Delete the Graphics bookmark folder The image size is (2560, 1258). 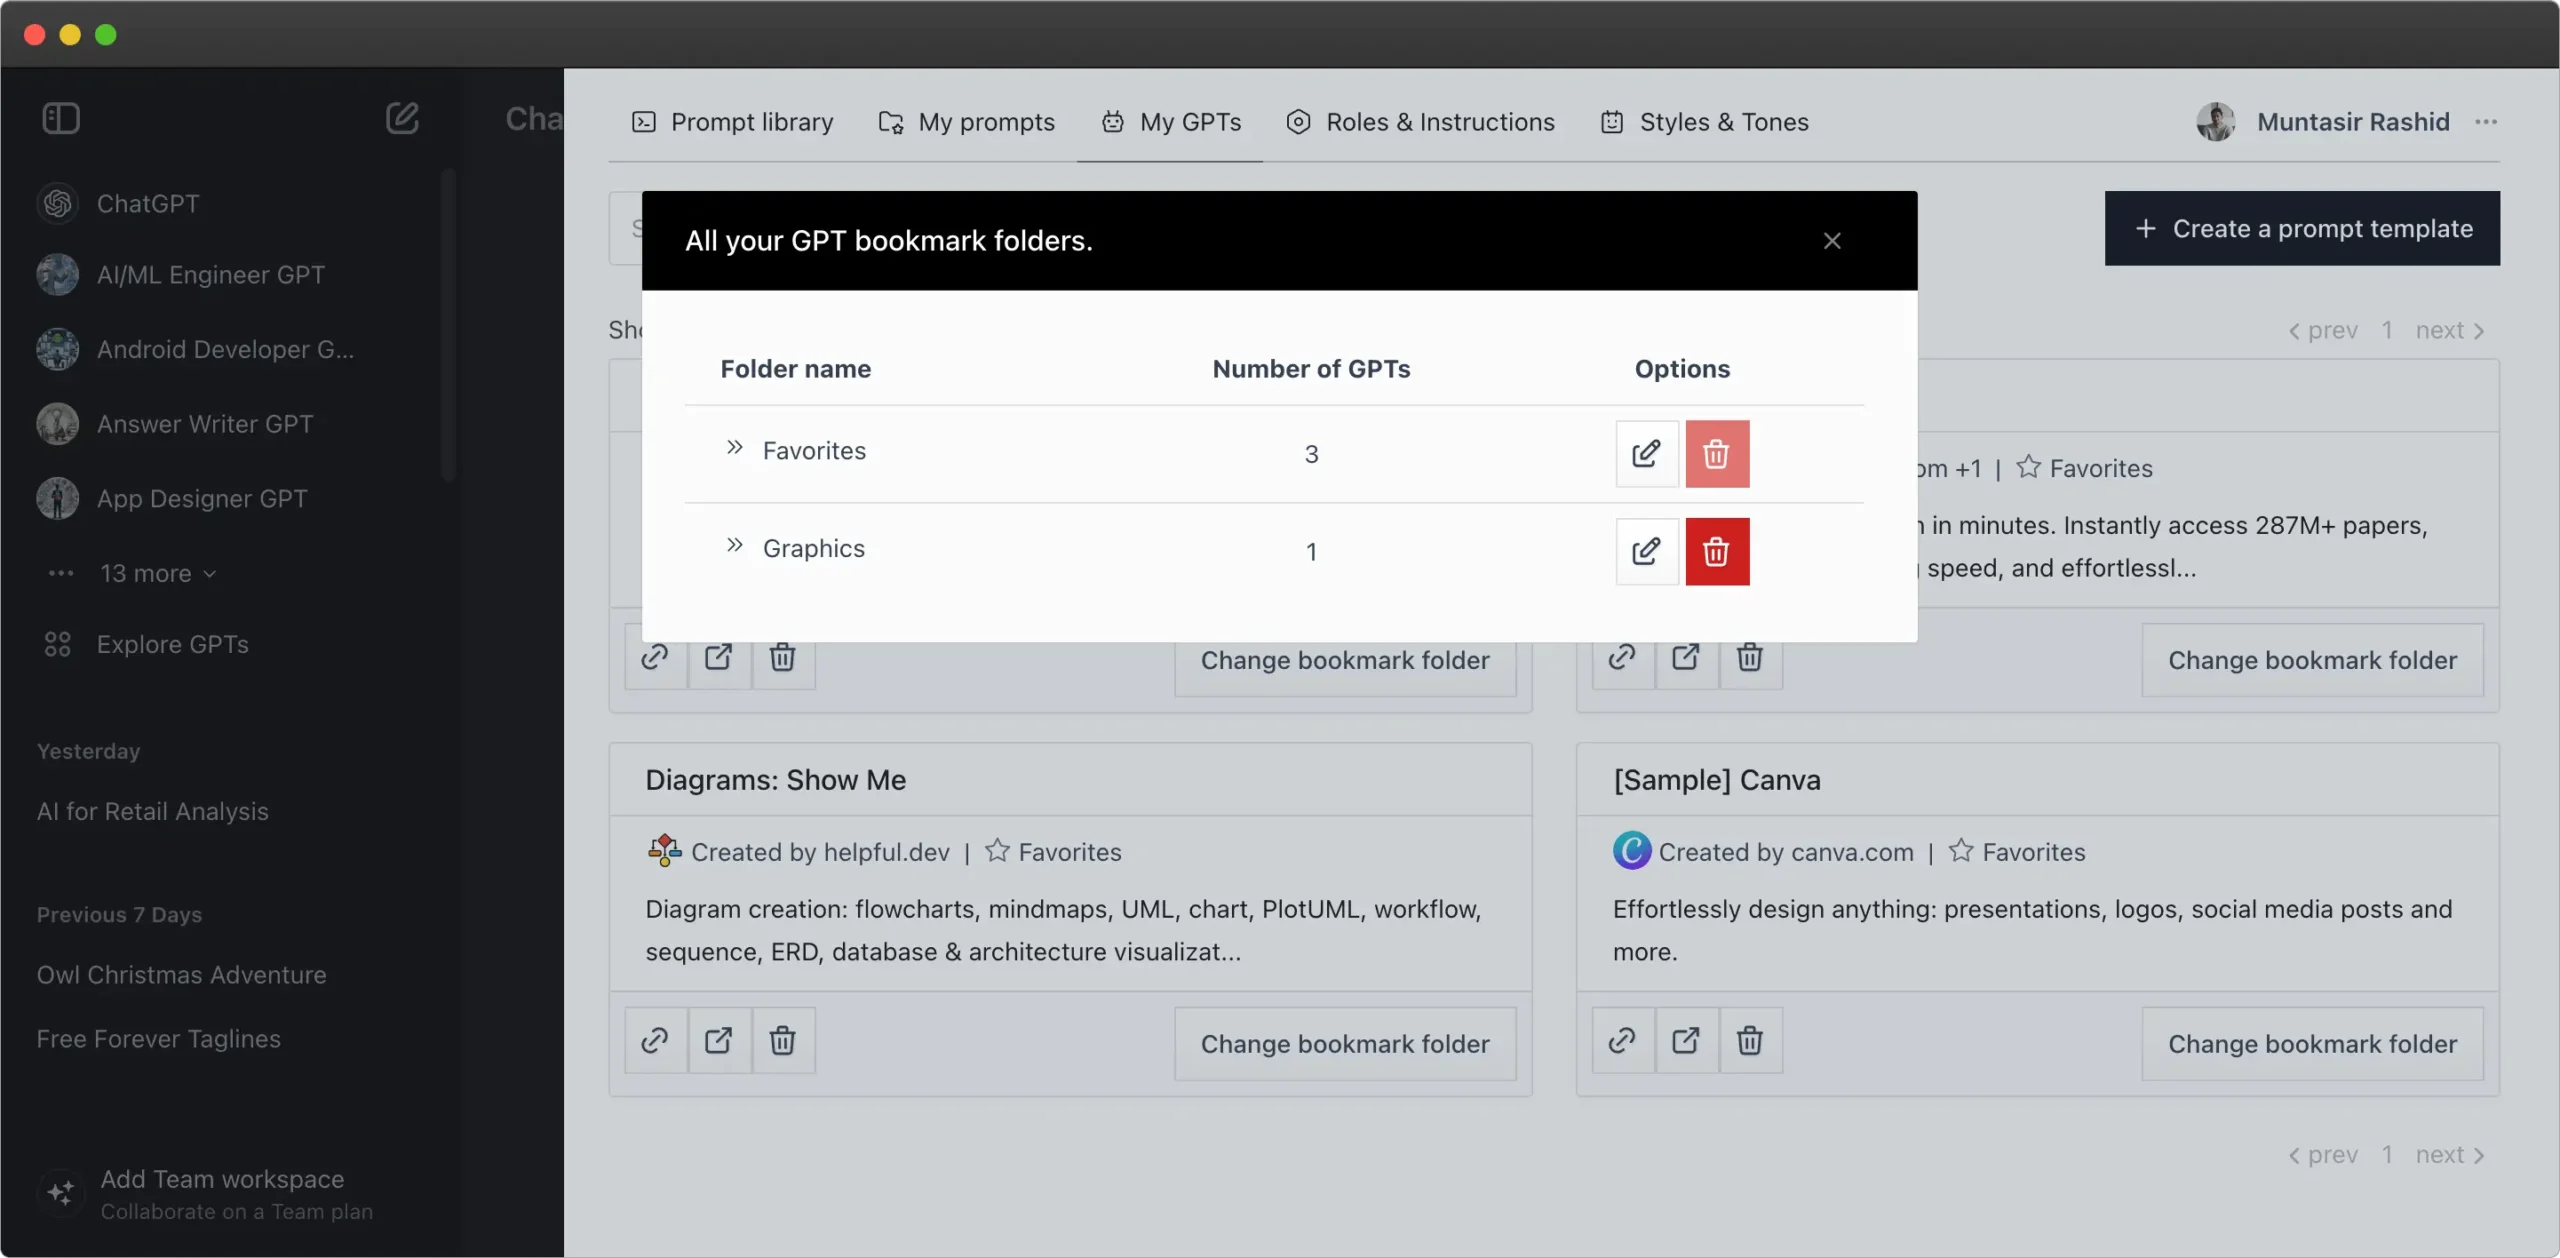1717,551
